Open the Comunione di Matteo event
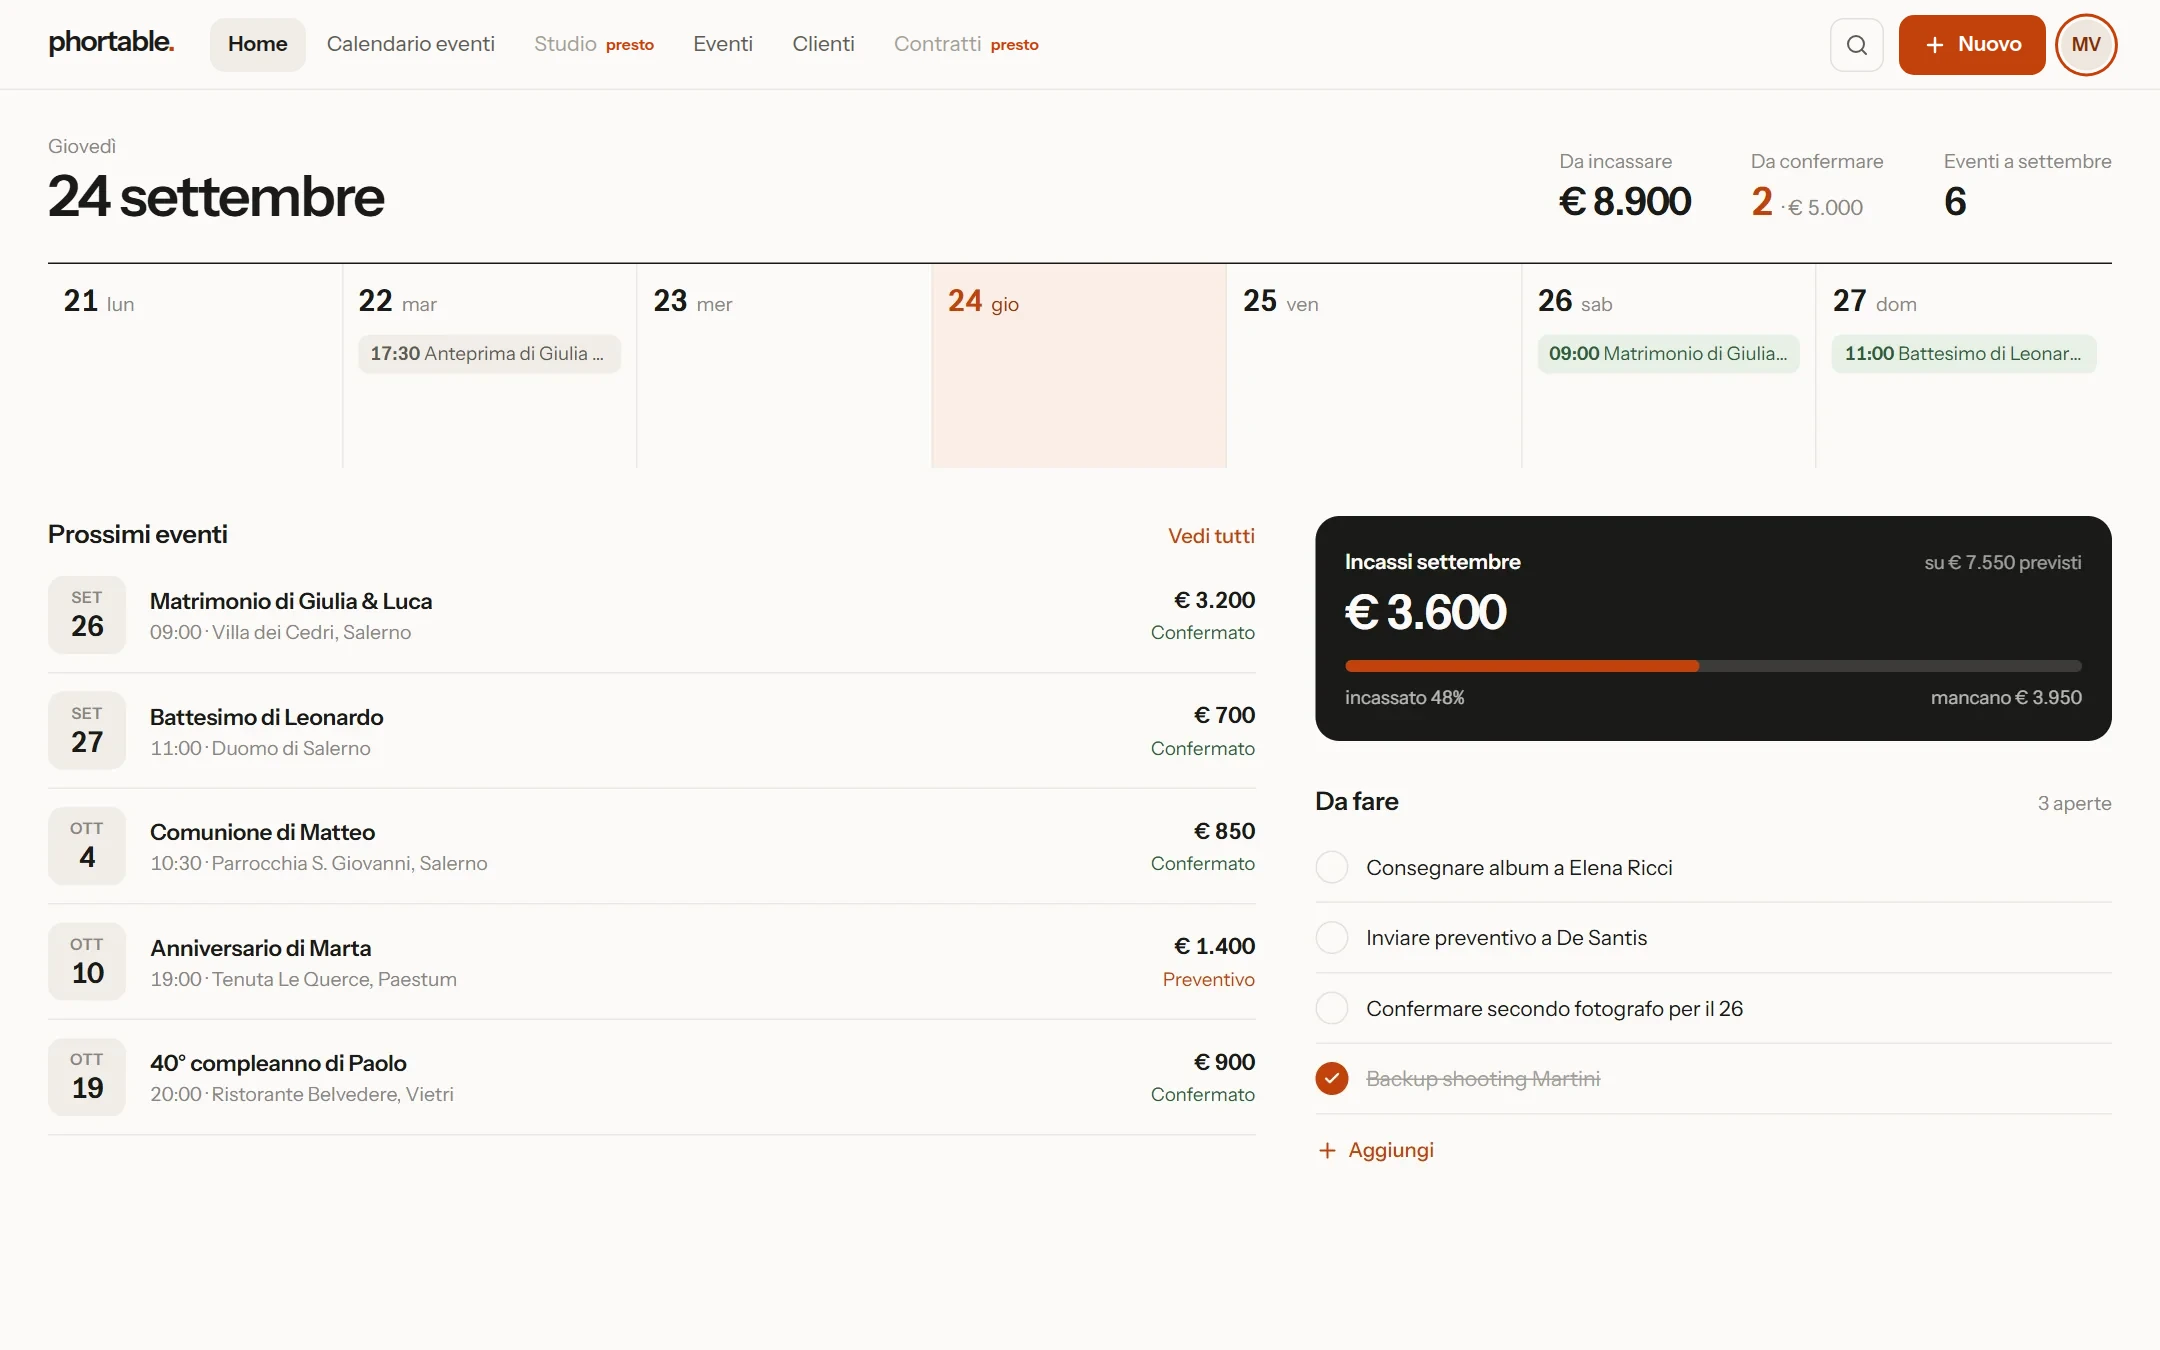The width and height of the screenshot is (2160, 1350). click(652, 846)
